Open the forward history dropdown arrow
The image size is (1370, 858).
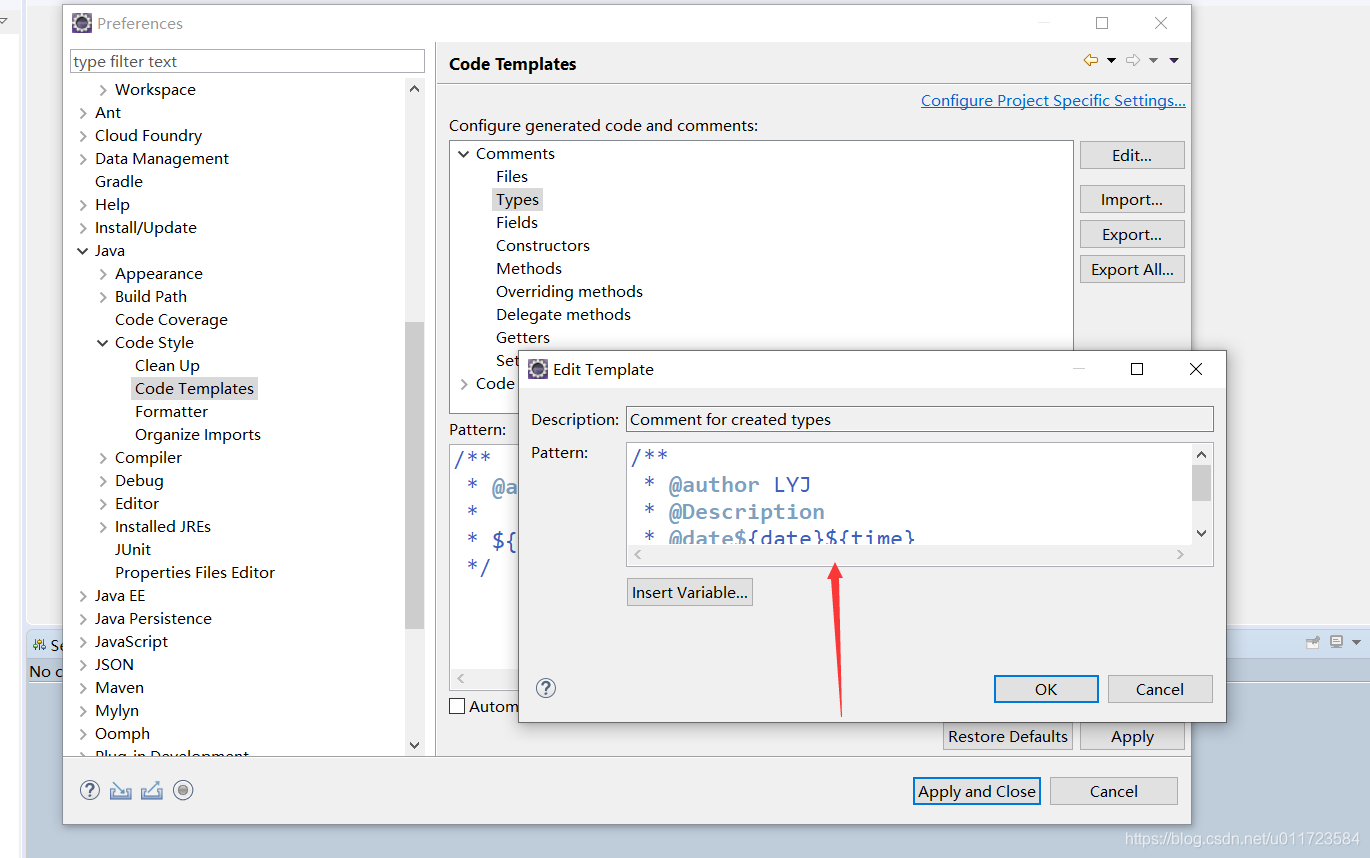tap(1153, 61)
